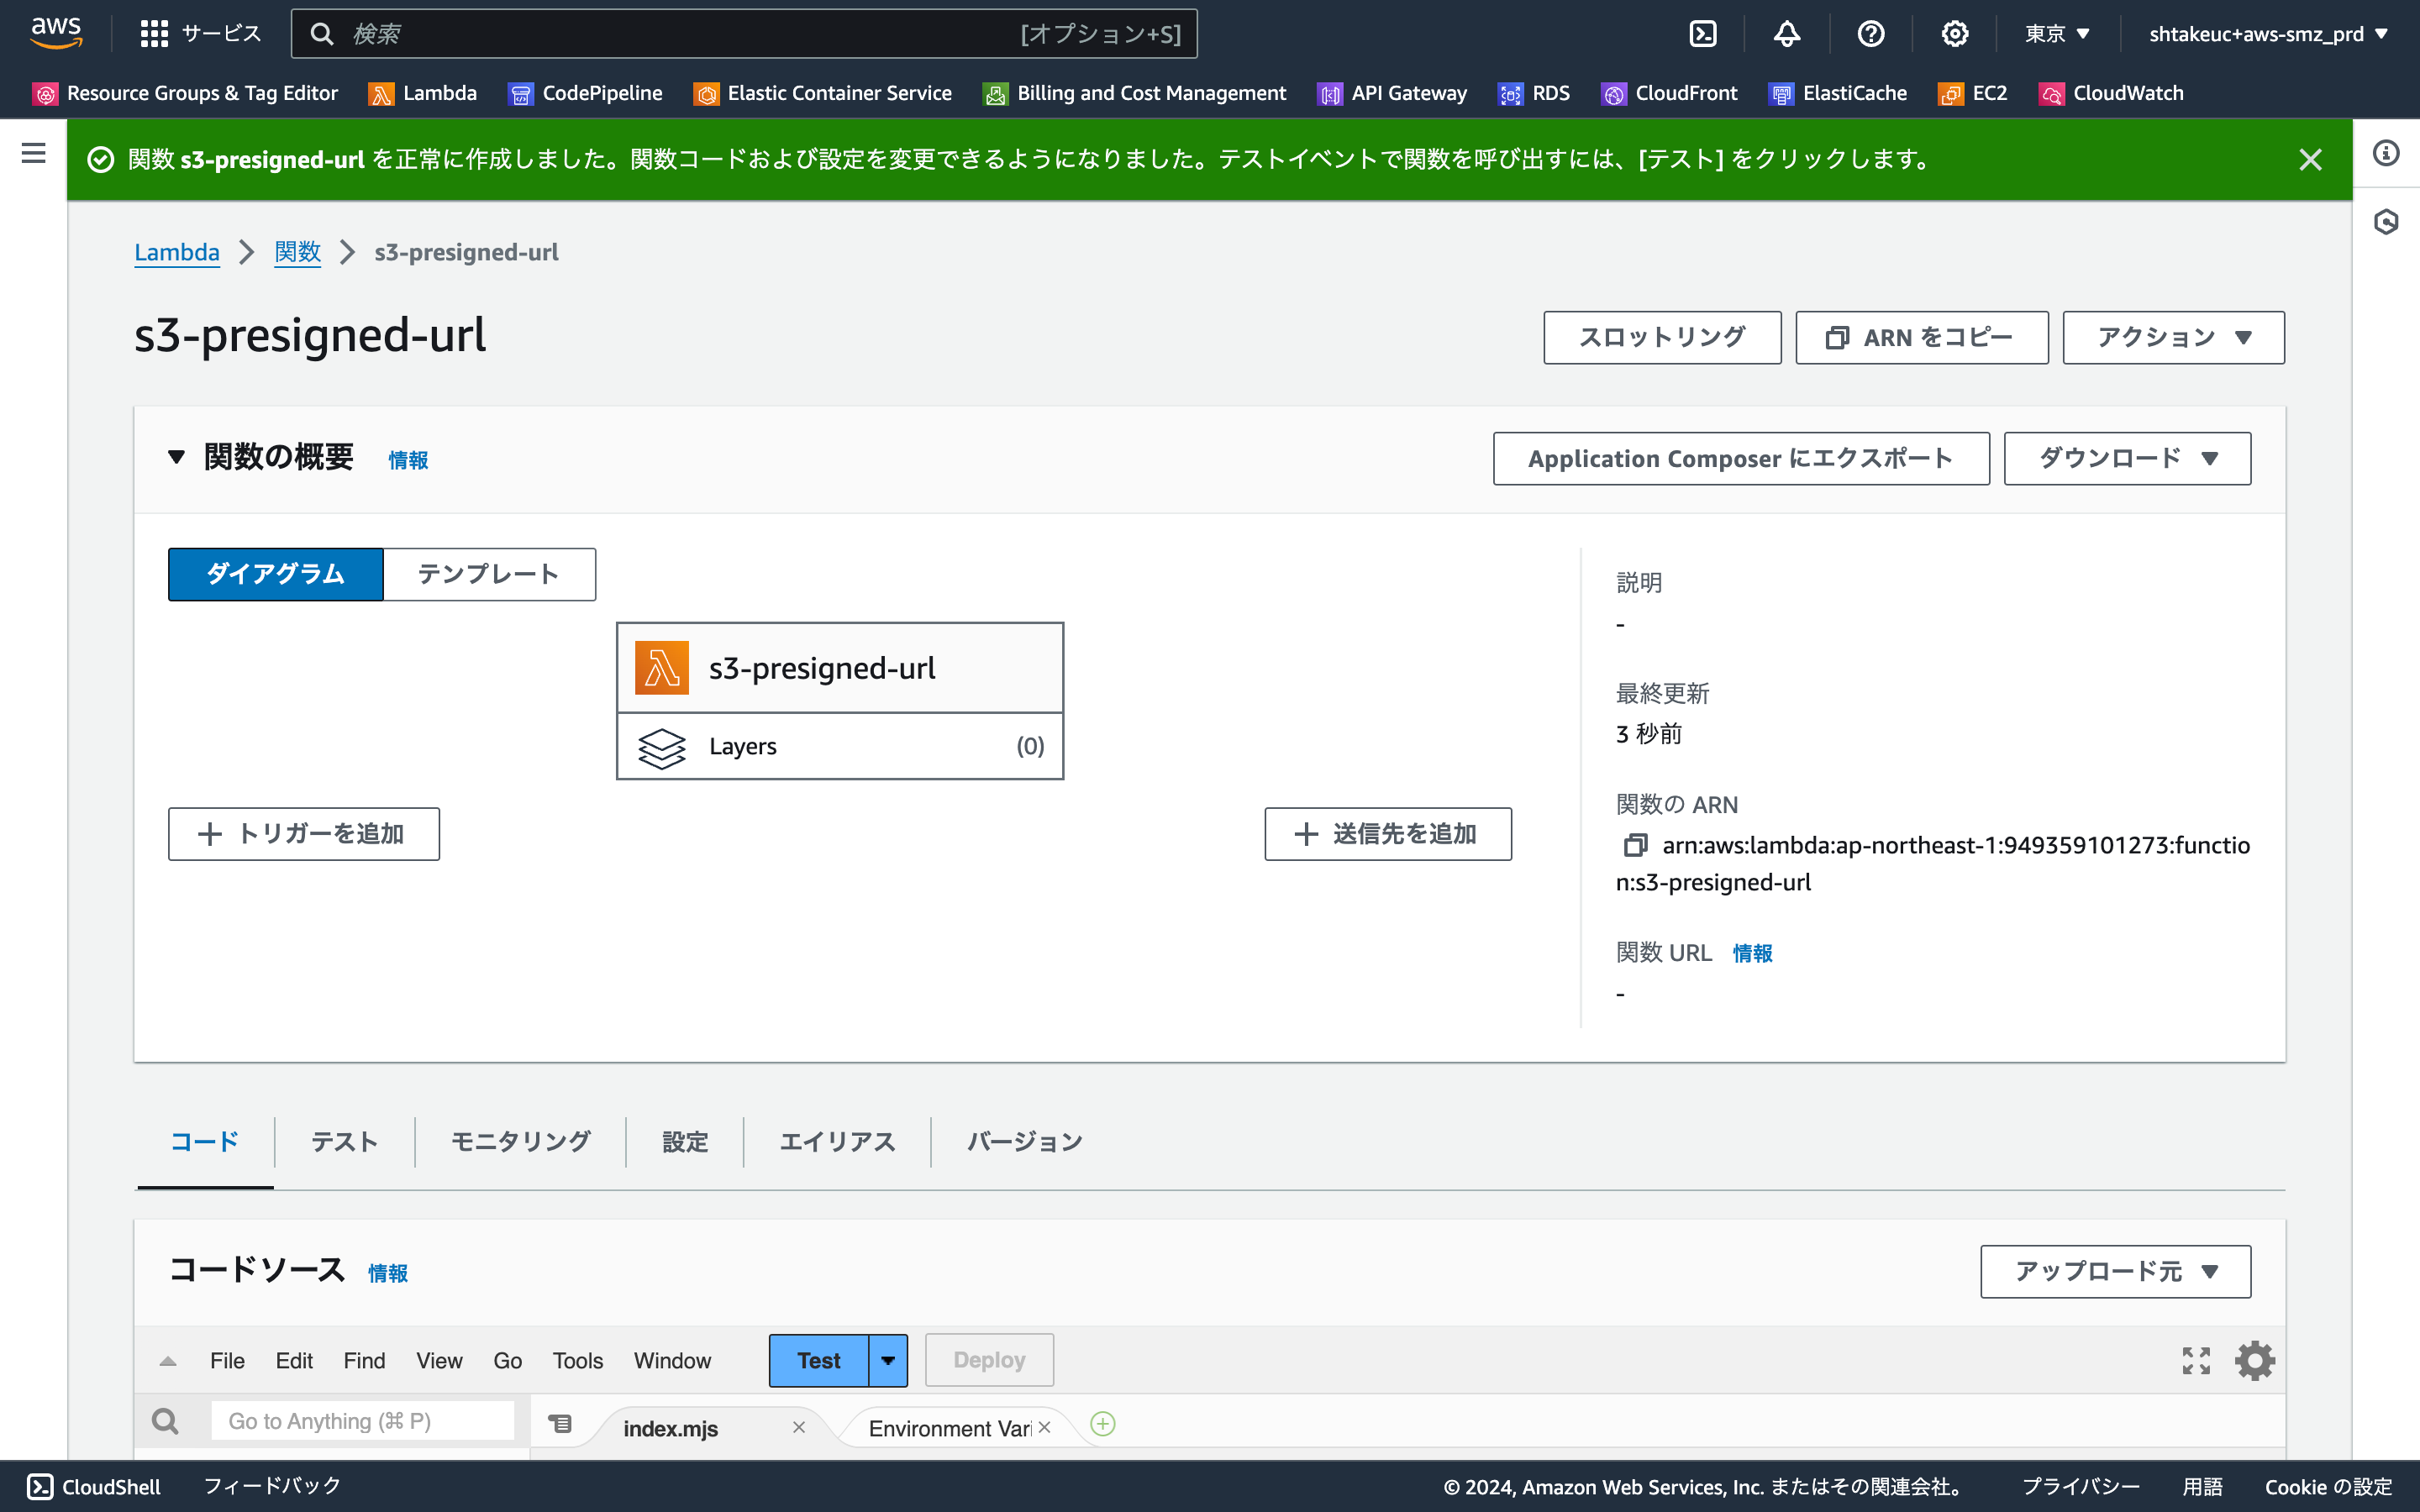Open the Lambda breadcrumb link
The height and width of the screenshot is (1512, 2420).
coord(177,252)
